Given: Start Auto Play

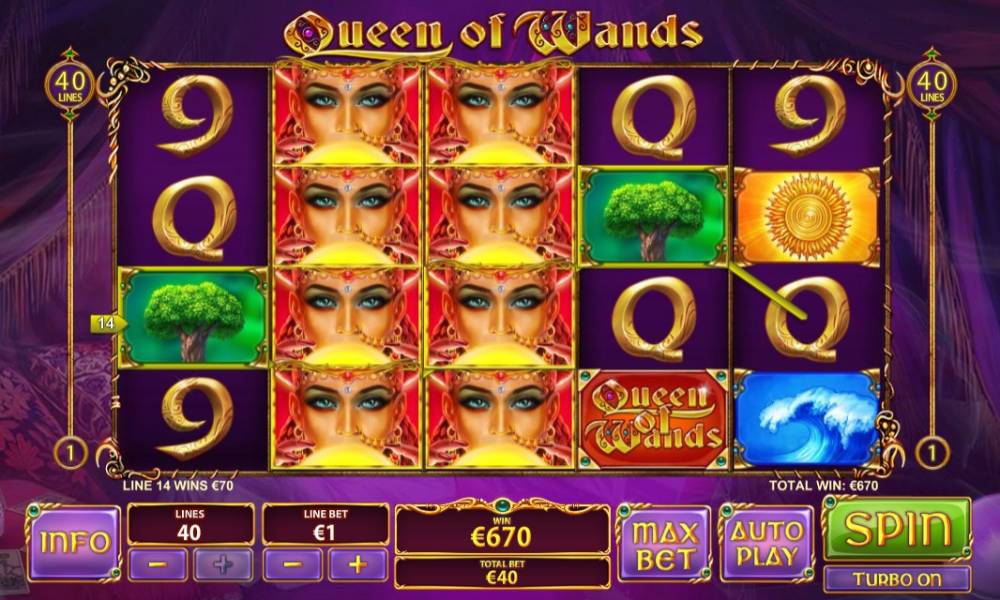Looking at the screenshot, I should pyautogui.click(x=767, y=544).
